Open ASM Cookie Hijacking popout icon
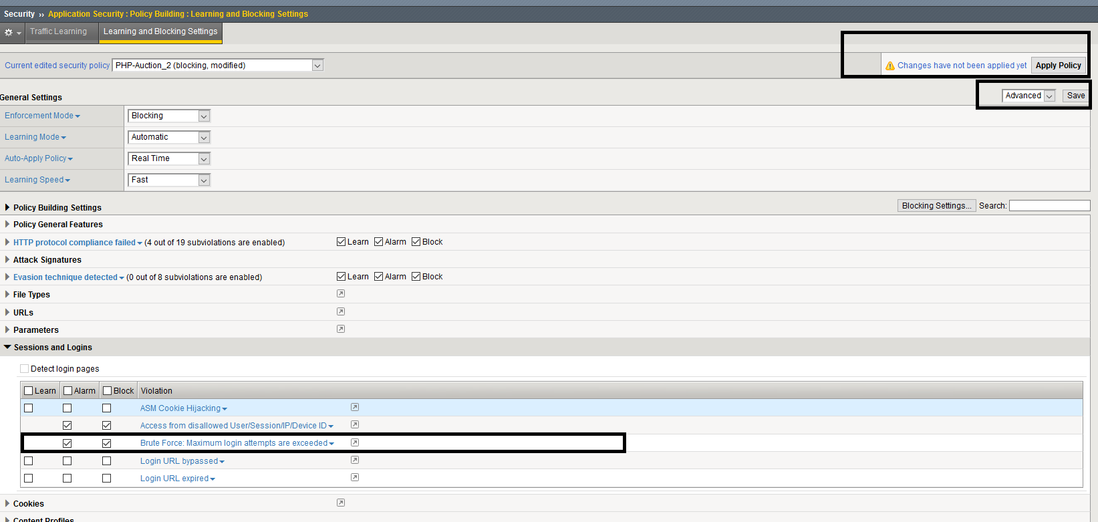The width and height of the screenshot is (1098, 522). tap(354, 407)
